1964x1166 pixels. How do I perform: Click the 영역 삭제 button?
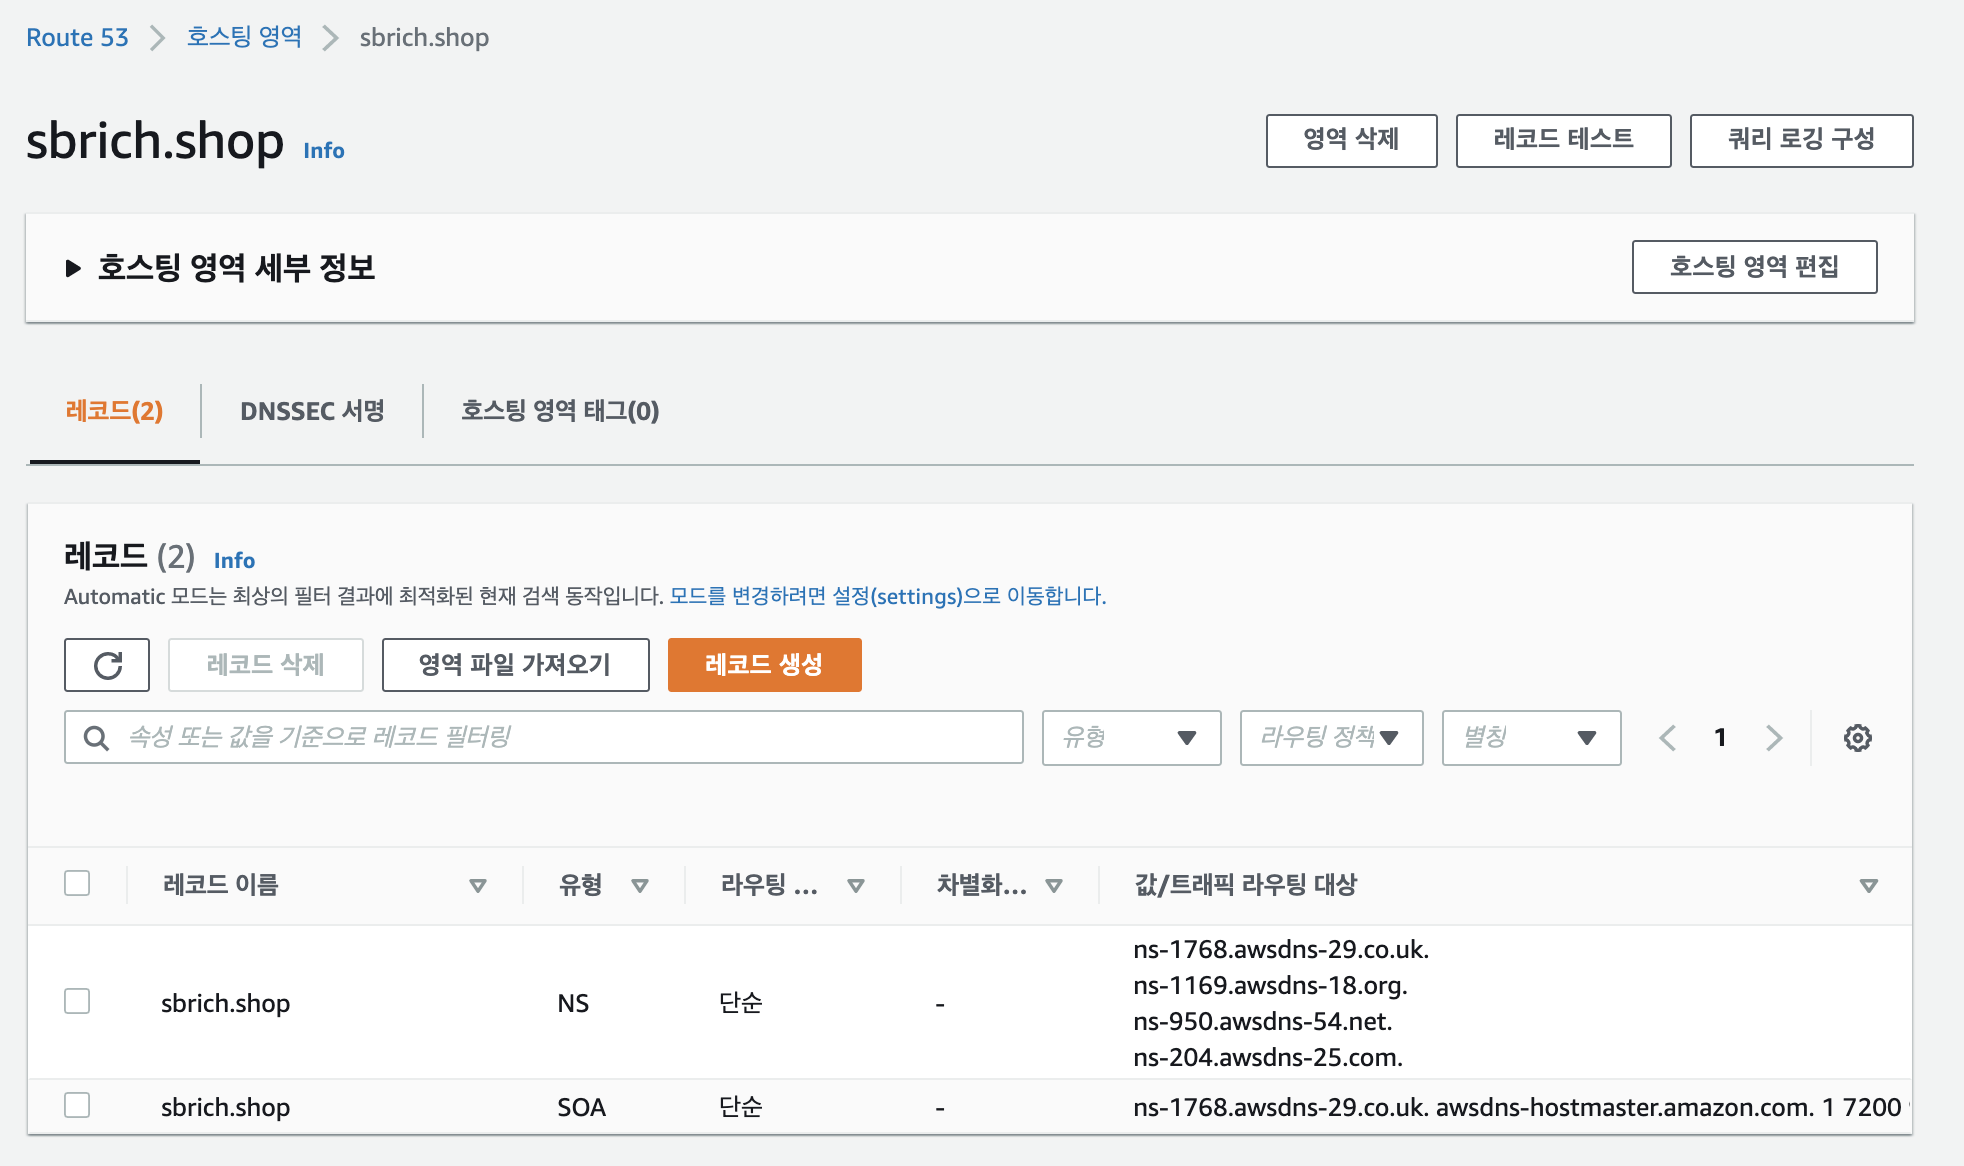1351,140
